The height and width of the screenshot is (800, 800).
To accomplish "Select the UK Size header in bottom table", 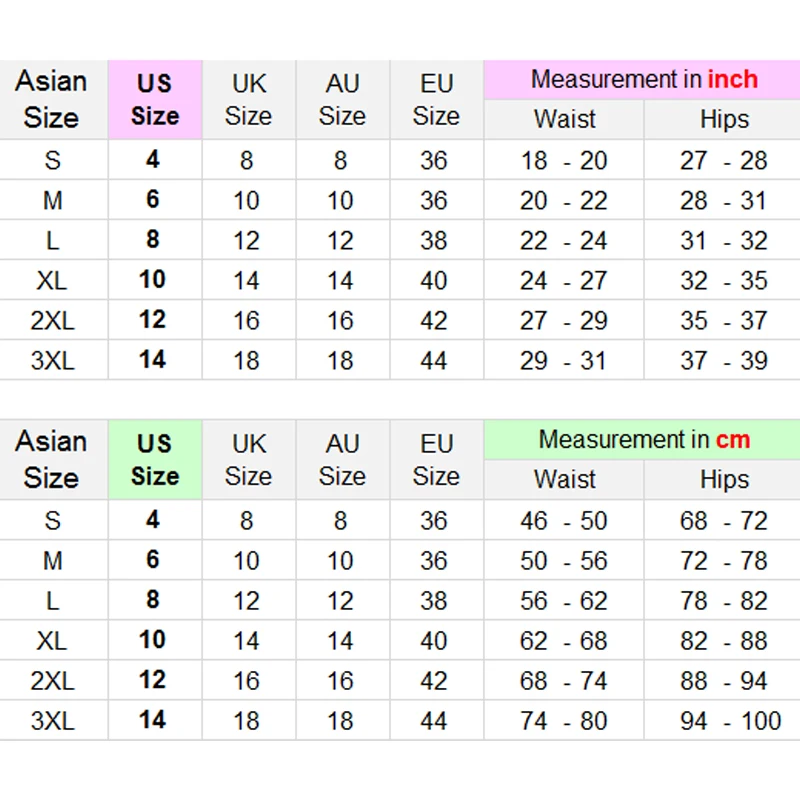I will click(x=248, y=459).
